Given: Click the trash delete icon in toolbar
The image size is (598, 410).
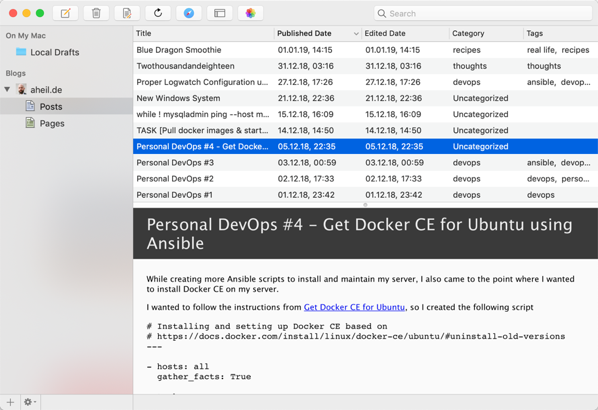Looking at the screenshot, I should click(96, 13).
